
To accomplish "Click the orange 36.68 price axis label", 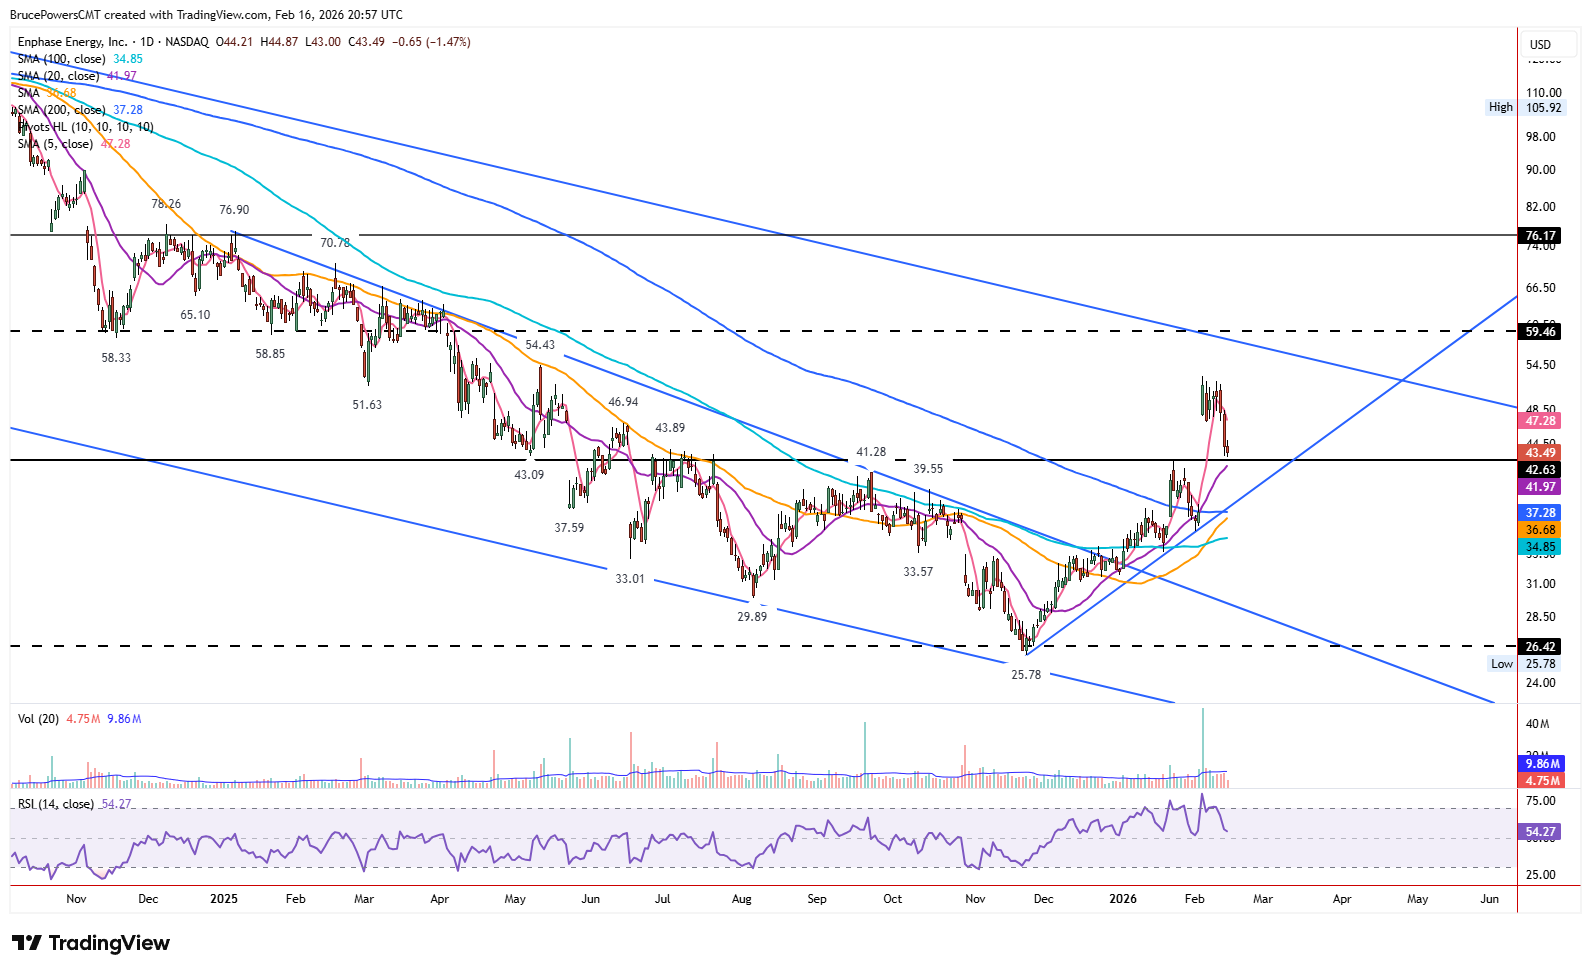I will click(1540, 530).
